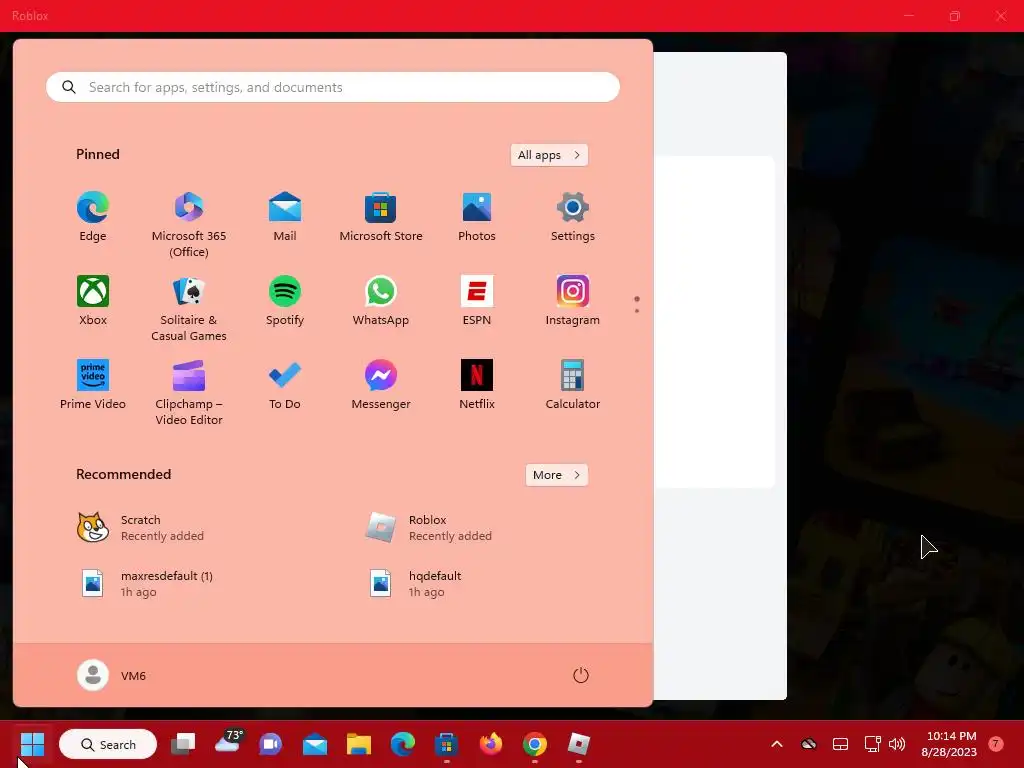This screenshot has width=1024, height=768.
Task: Open Solitaire & Casual Games
Action: 189,309
